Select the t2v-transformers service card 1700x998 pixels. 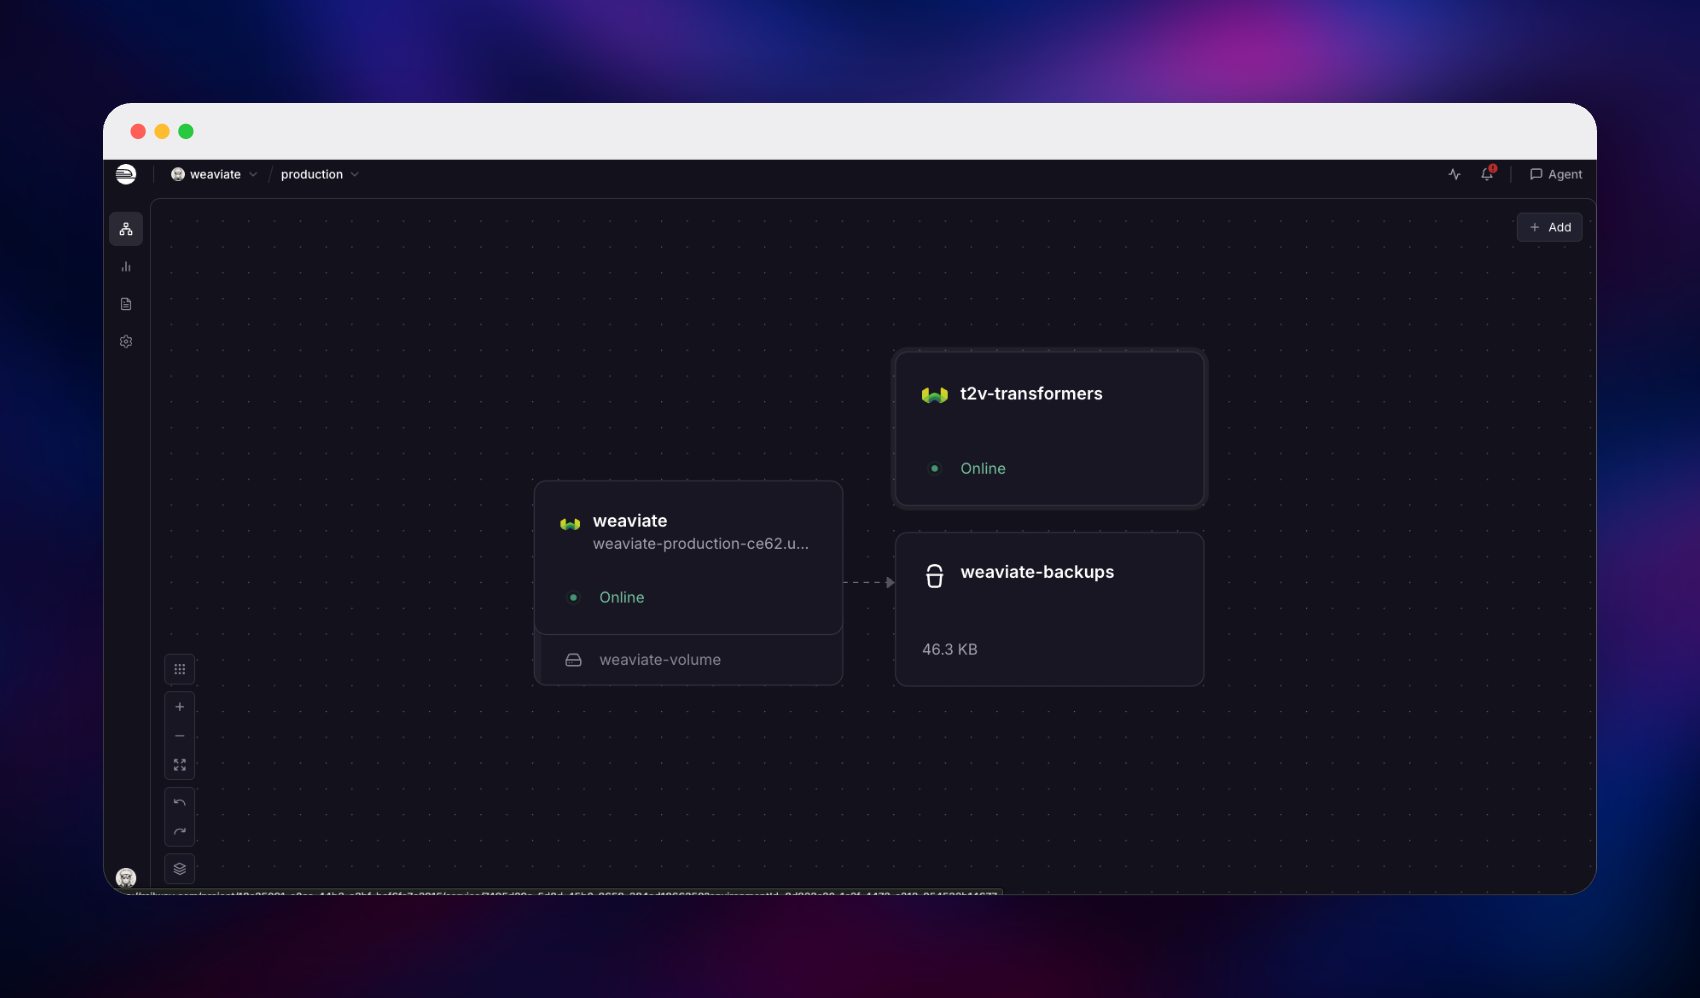(1050, 429)
